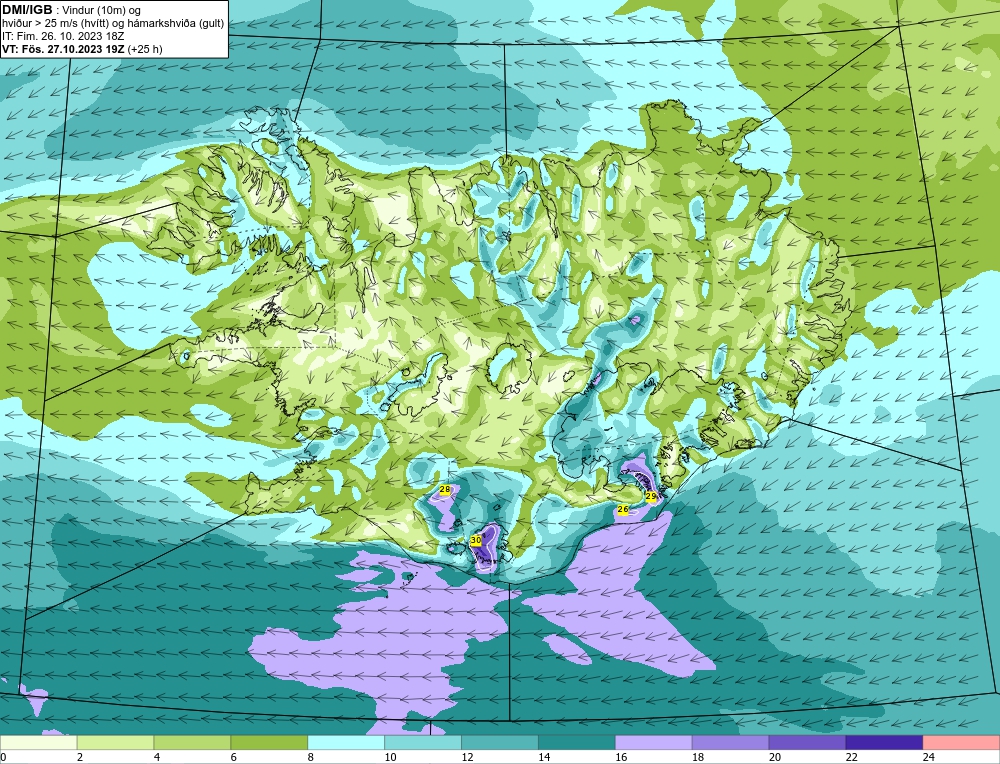Click the legend scale number 16
This screenshot has width=1000, height=764.
pos(621,757)
